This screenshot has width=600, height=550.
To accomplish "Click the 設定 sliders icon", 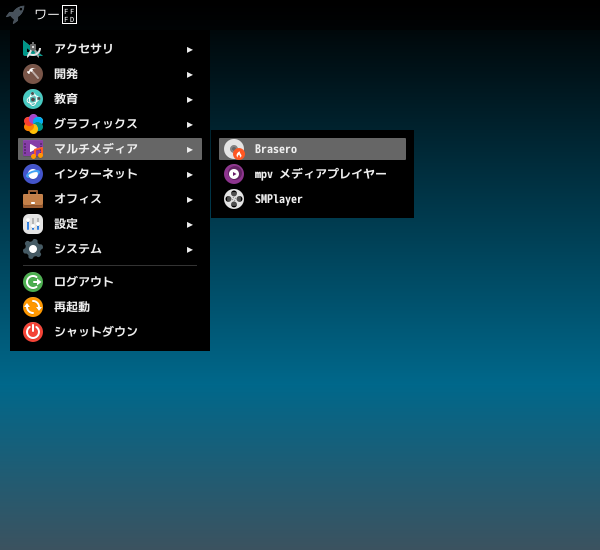I will click(33, 224).
